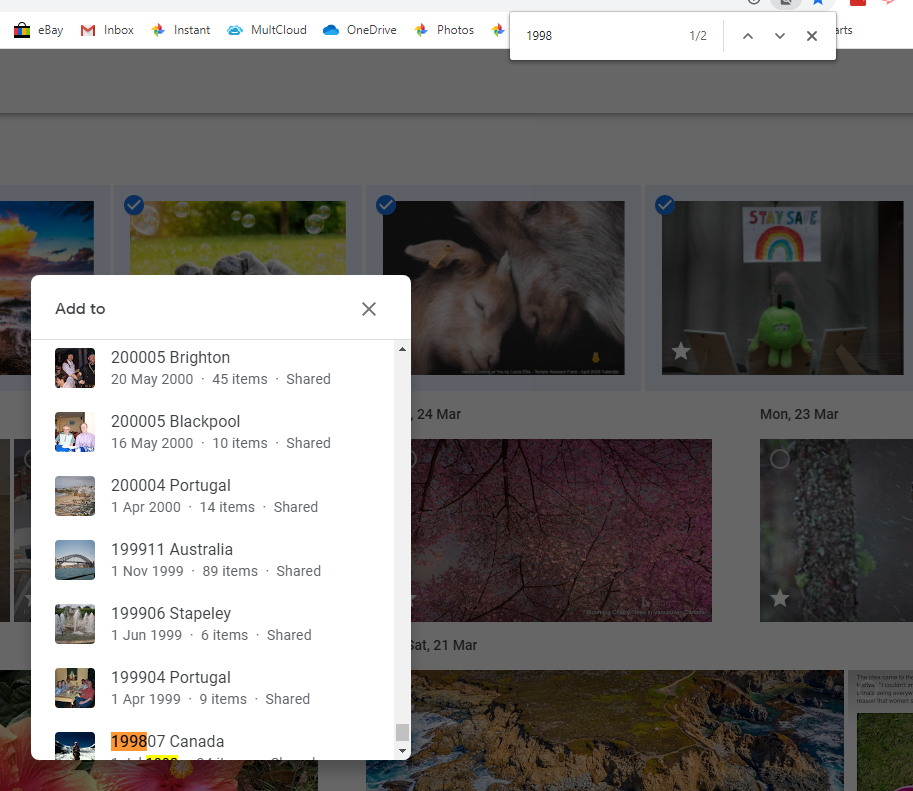This screenshot has width=913, height=791.
Task: Open the Photos bookmark
Action: pos(444,30)
